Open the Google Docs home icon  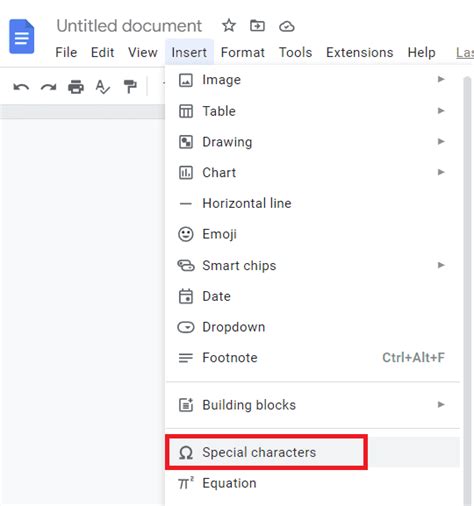[22, 37]
